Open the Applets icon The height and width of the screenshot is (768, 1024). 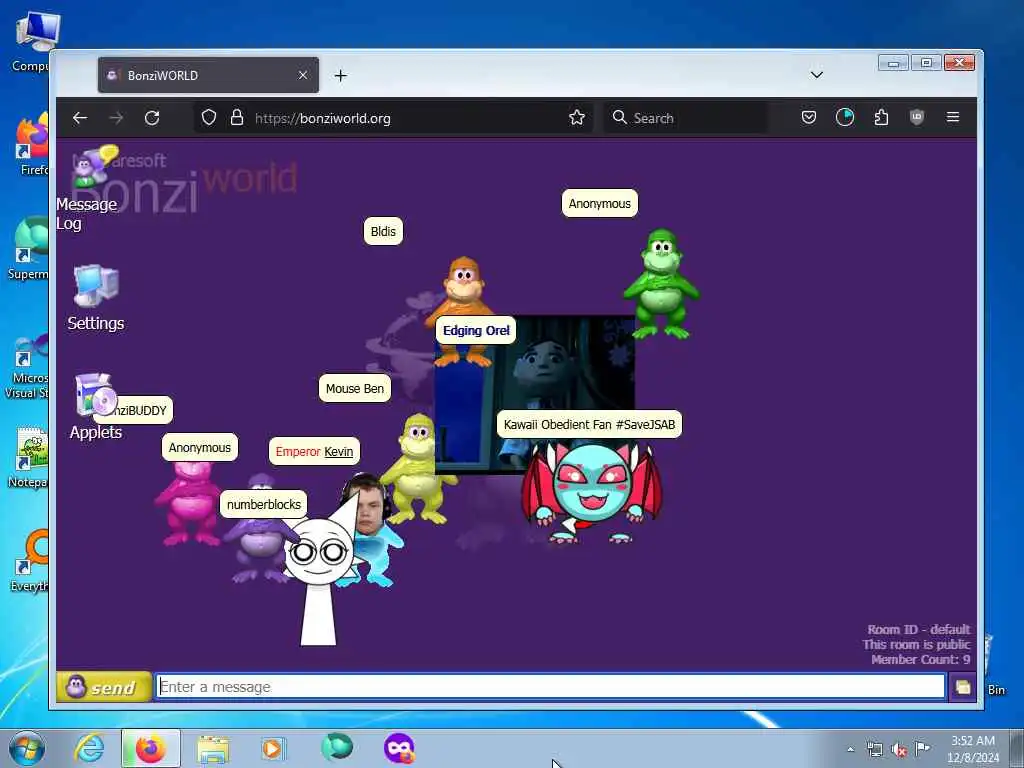click(x=95, y=406)
